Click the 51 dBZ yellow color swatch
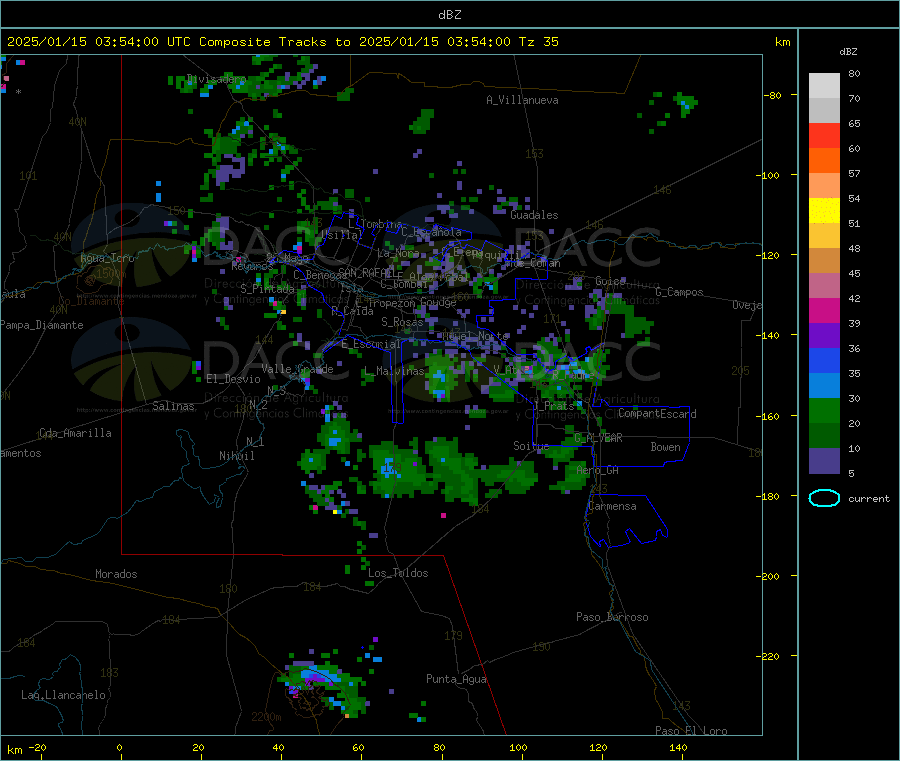This screenshot has width=900, height=761. click(824, 211)
